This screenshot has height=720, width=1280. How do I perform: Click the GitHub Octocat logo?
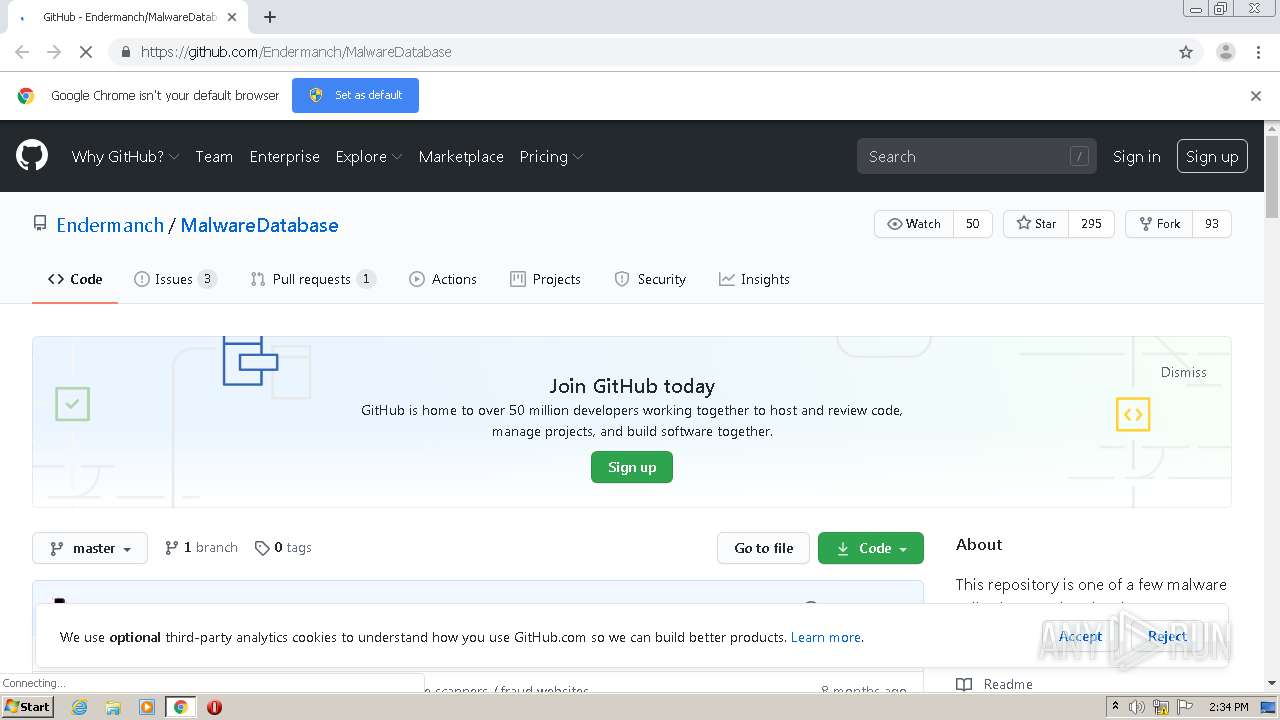pyautogui.click(x=32, y=156)
